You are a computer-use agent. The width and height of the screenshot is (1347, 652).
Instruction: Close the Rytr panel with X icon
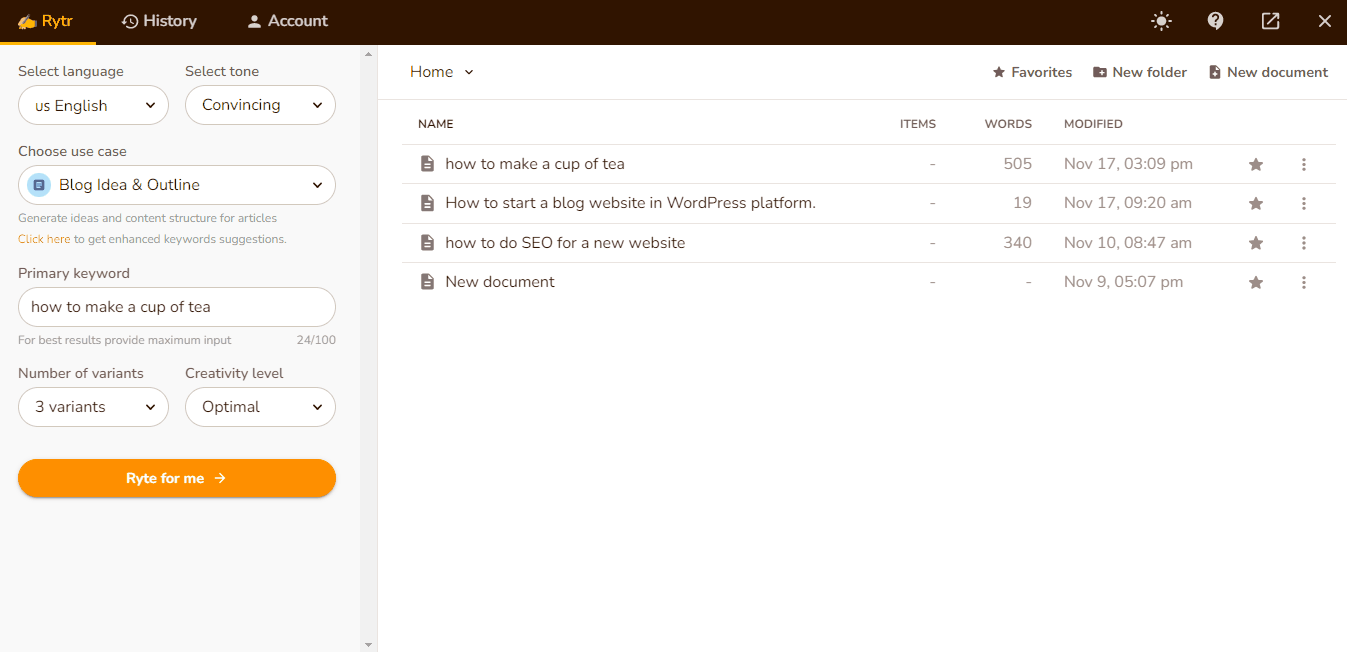point(1325,21)
